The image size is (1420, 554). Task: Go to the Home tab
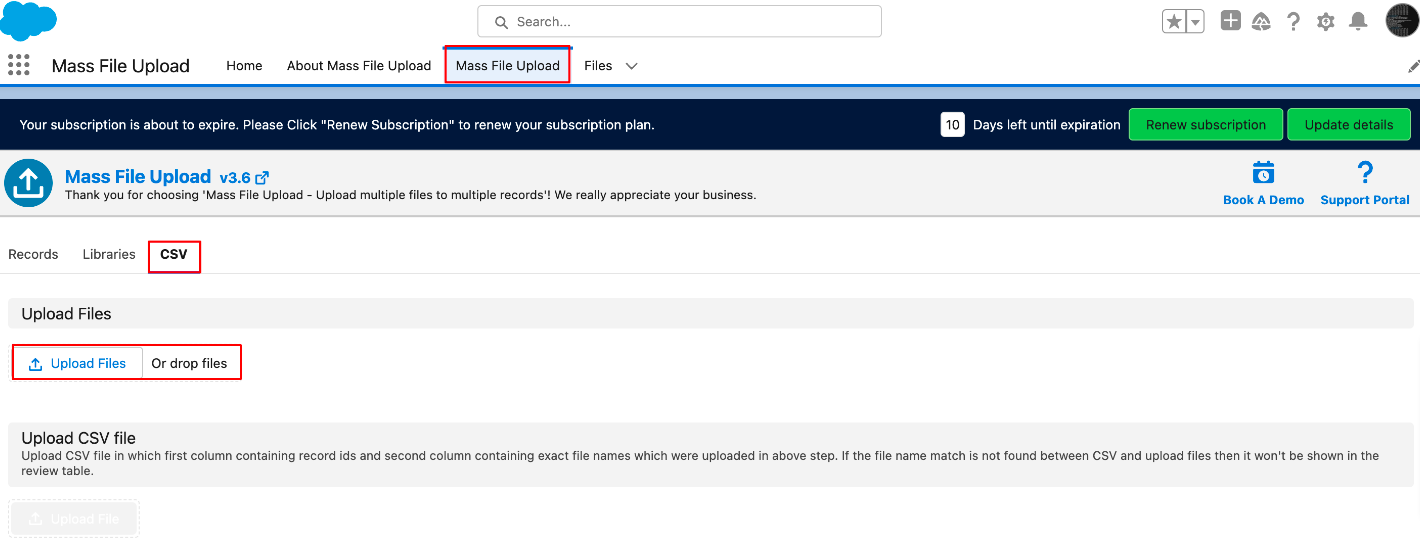tap(244, 65)
